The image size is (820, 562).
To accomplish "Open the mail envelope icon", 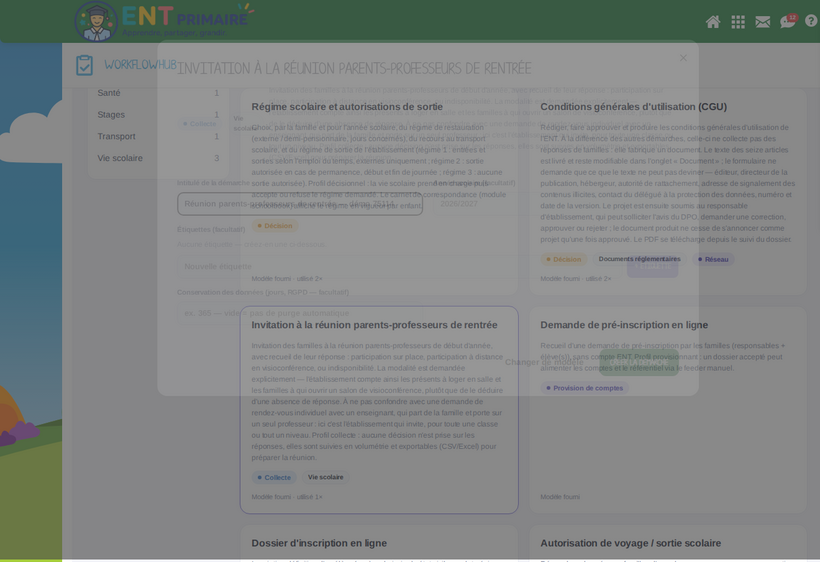I will tap(762, 22).
